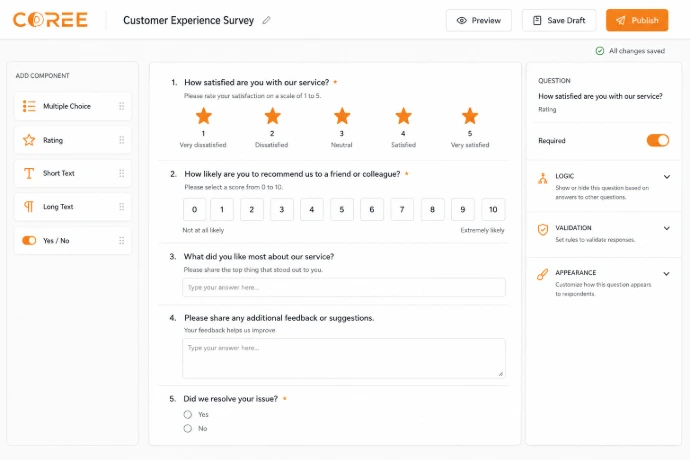The height and width of the screenshot is (460, 690).
Task: Choose recommendation score 3
Action: pyautogui.click(x=282, y=209)
